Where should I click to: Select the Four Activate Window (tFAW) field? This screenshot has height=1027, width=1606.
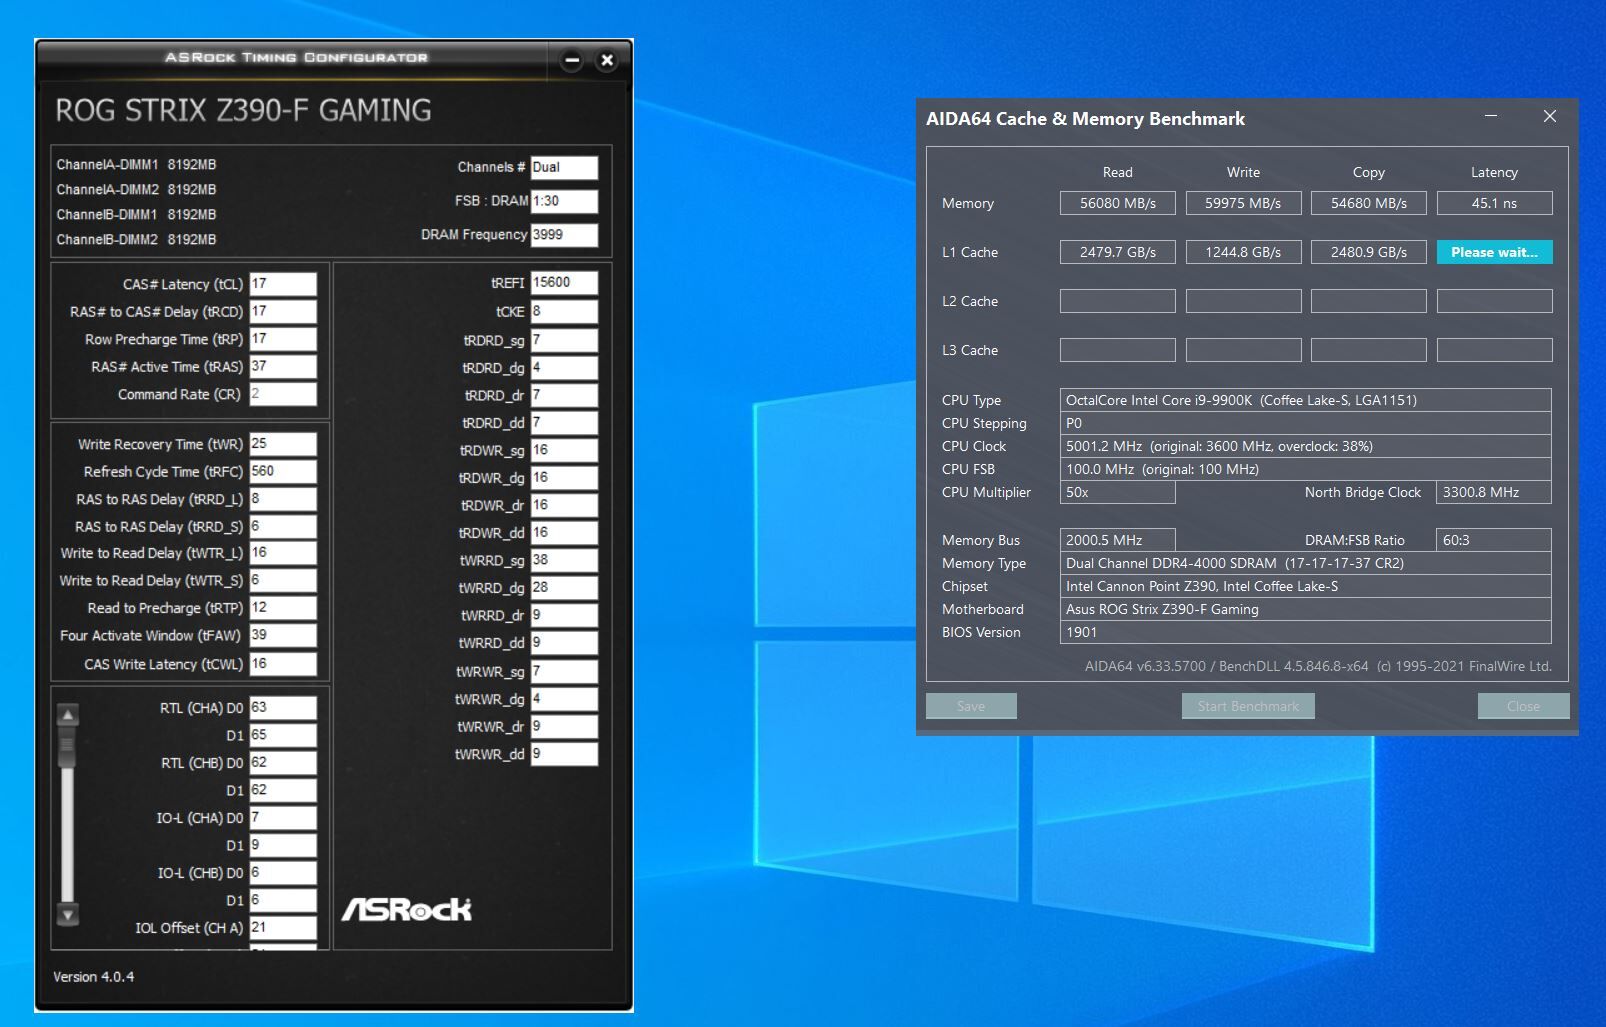coord(283,635)
